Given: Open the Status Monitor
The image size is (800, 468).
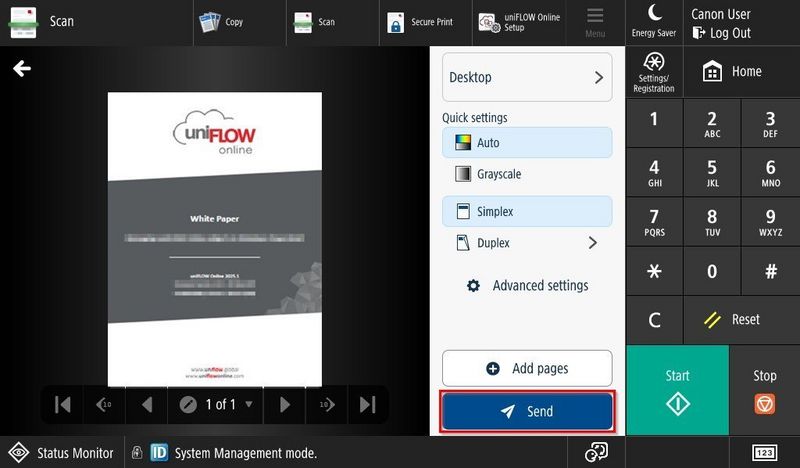Looking at the screenshot, I should tap(61, 453).
